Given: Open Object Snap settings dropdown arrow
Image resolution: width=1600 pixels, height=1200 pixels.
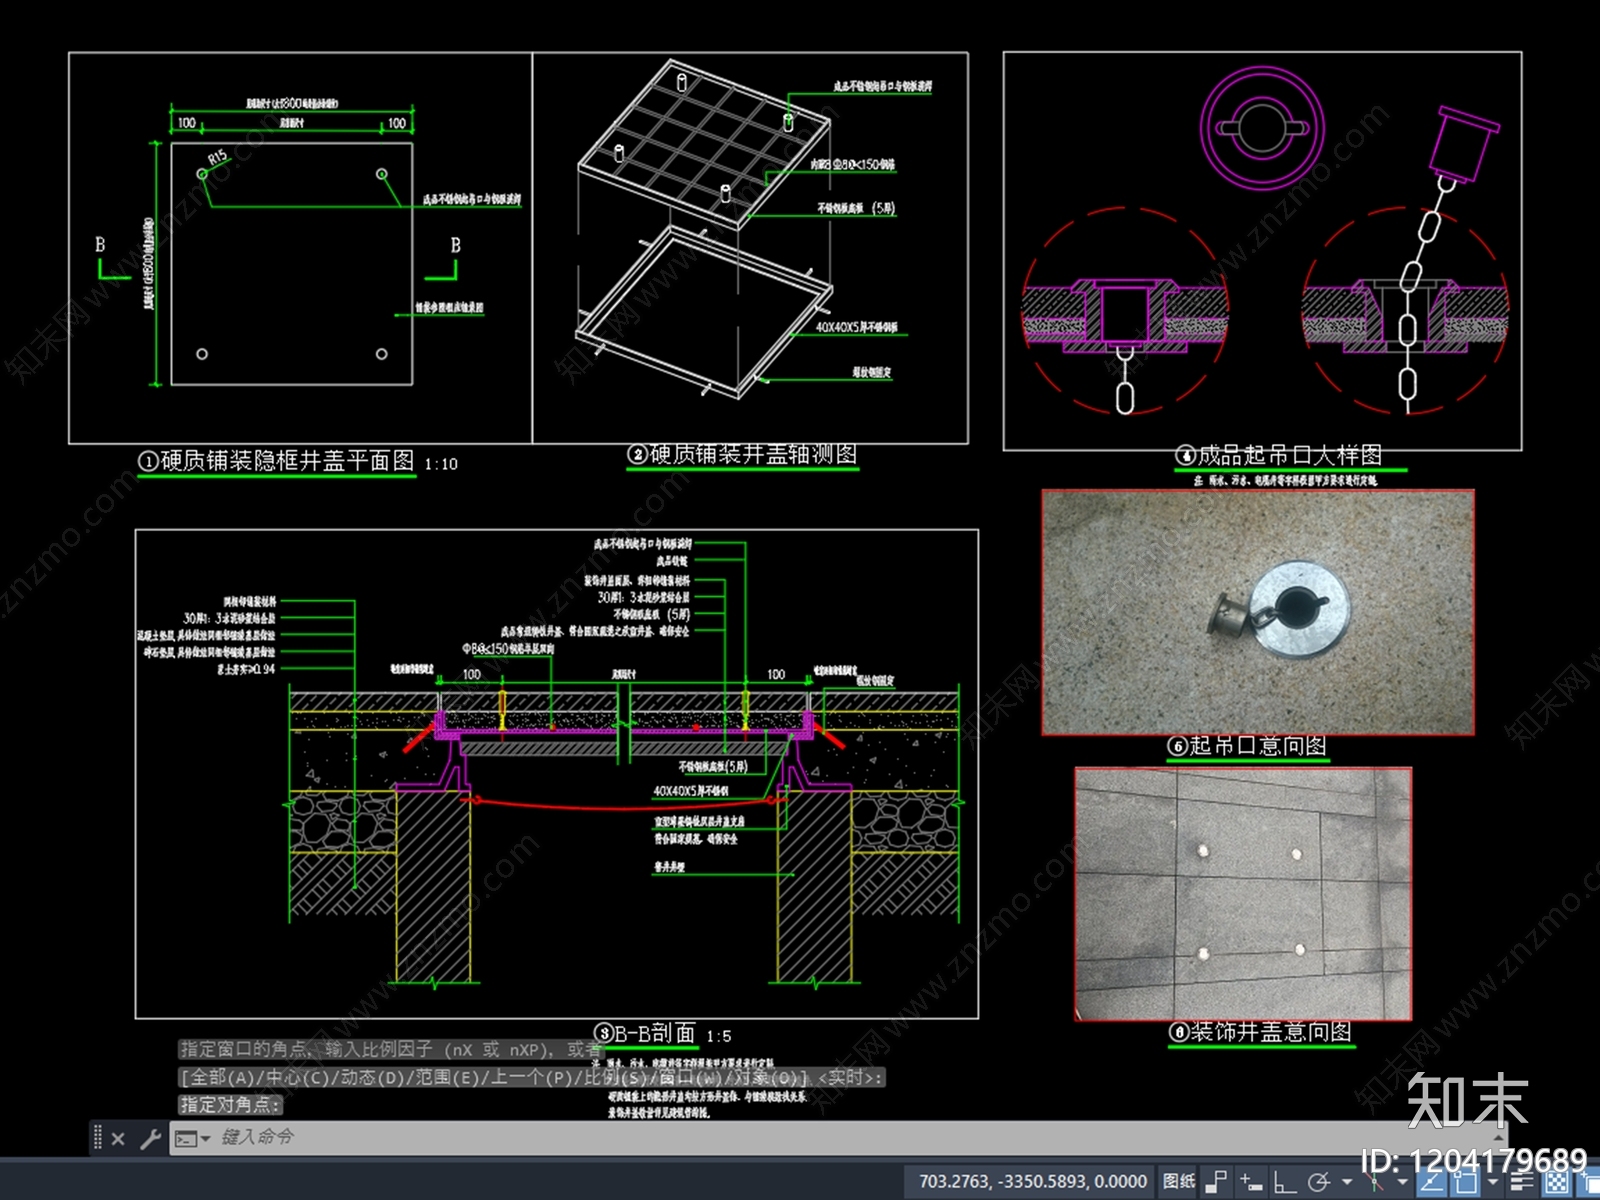Looking at the screenshot, I should pos(1493,1182).
